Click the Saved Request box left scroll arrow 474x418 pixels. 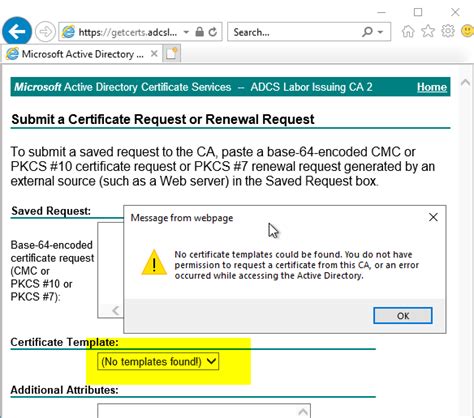coord(115,310)
